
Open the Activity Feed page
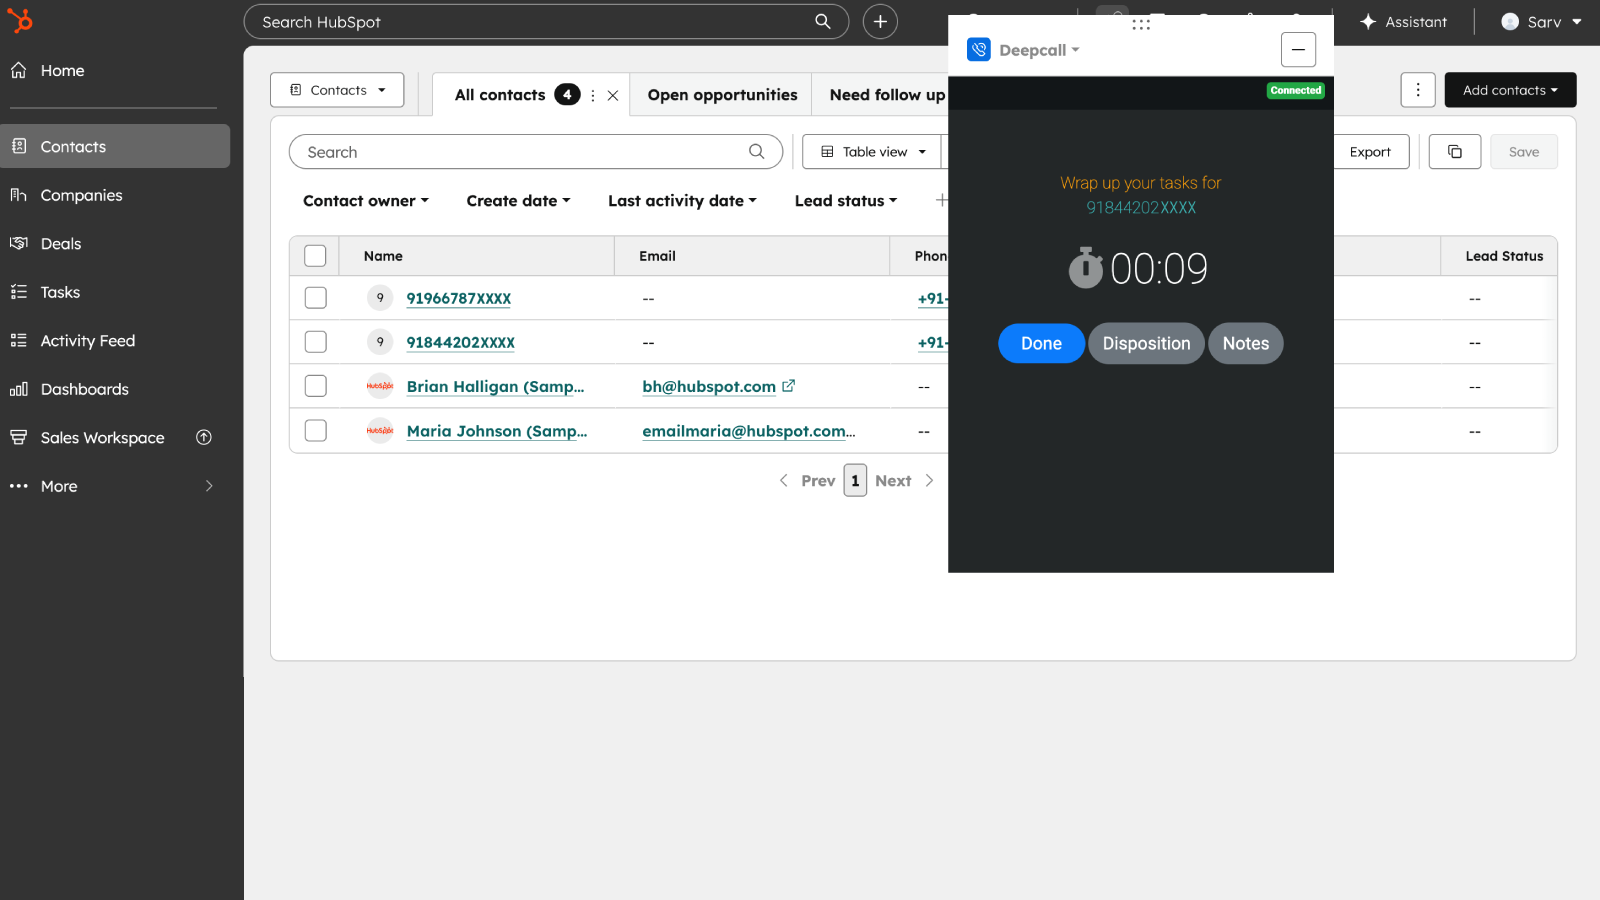coord(87,341)
